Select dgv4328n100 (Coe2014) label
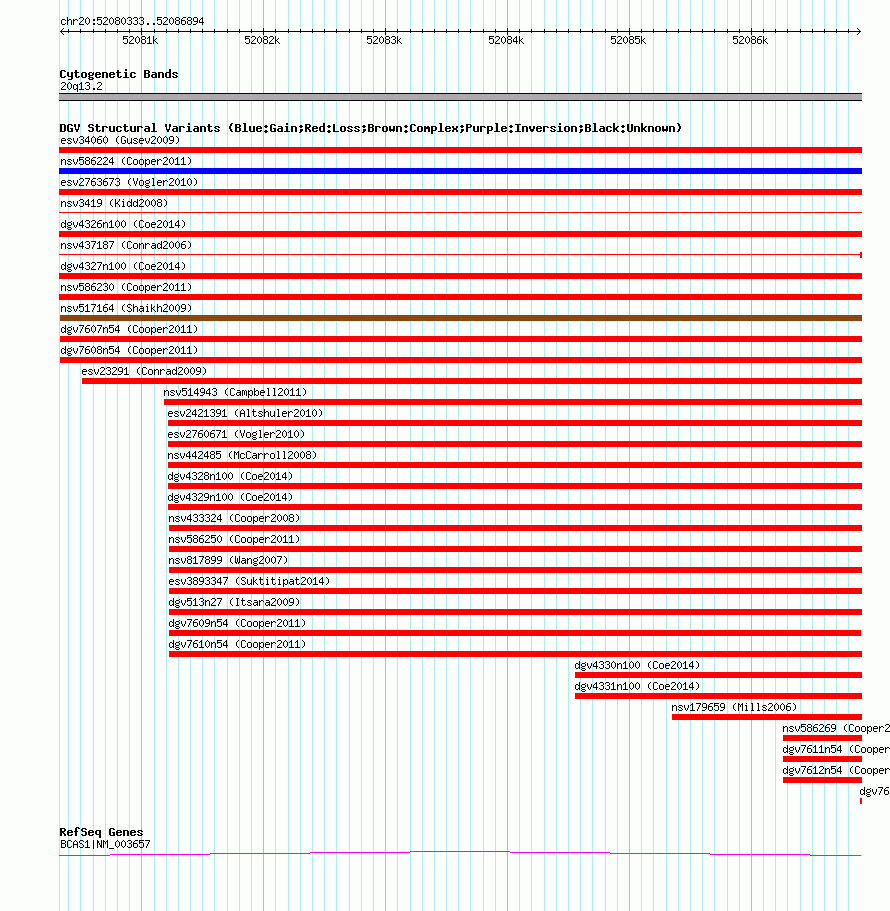 coord(230,475)
